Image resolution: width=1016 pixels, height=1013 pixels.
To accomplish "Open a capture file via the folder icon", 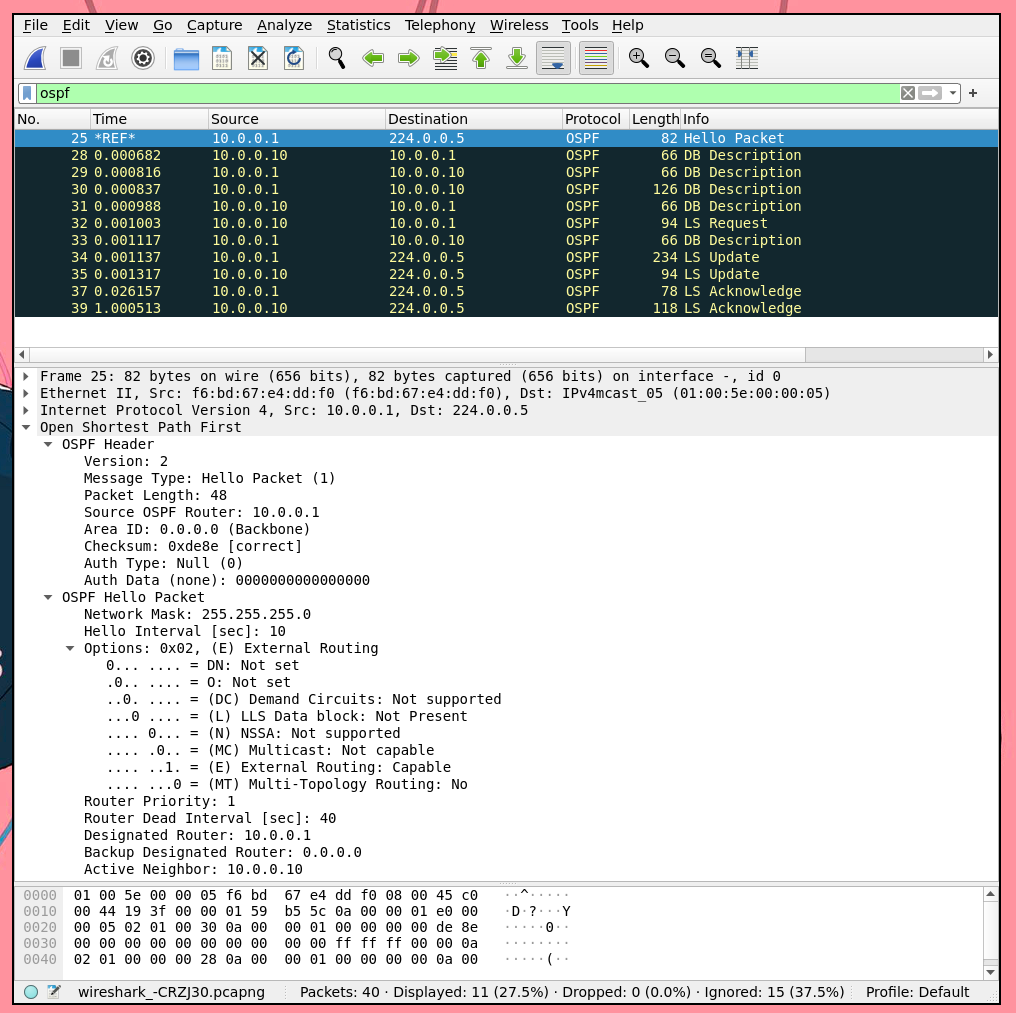I will coord(186,59).
